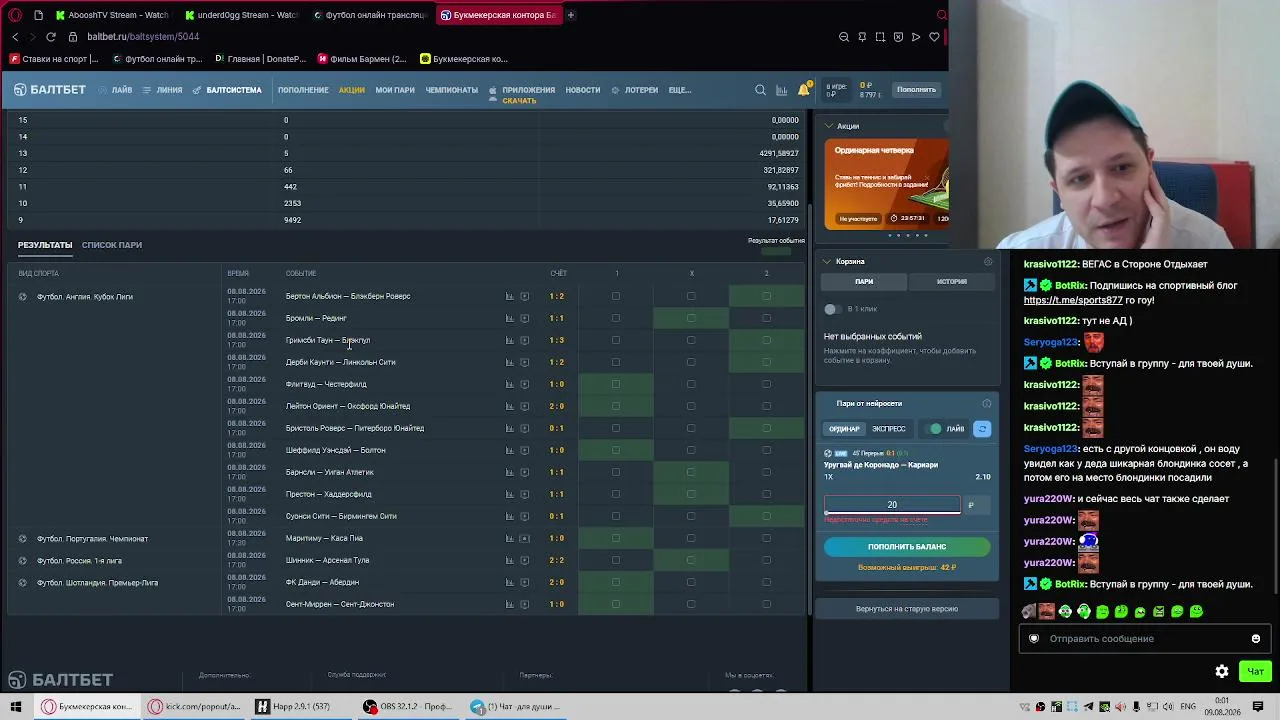Go back in the browser
This screenshot has height=720, width=1280.
tap(15, 37)
